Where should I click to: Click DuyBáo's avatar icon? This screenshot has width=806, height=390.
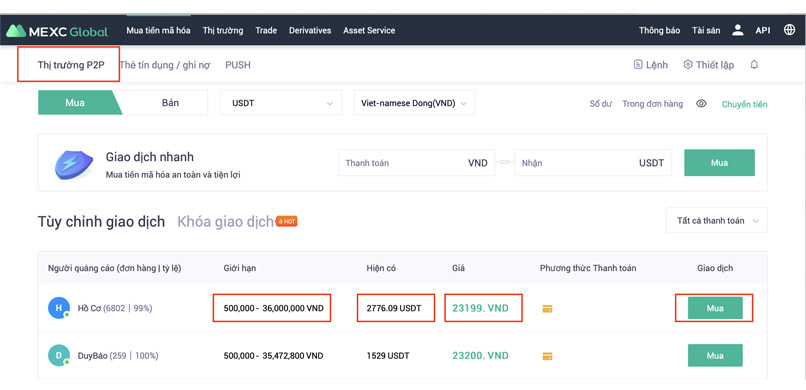point(59,355)
